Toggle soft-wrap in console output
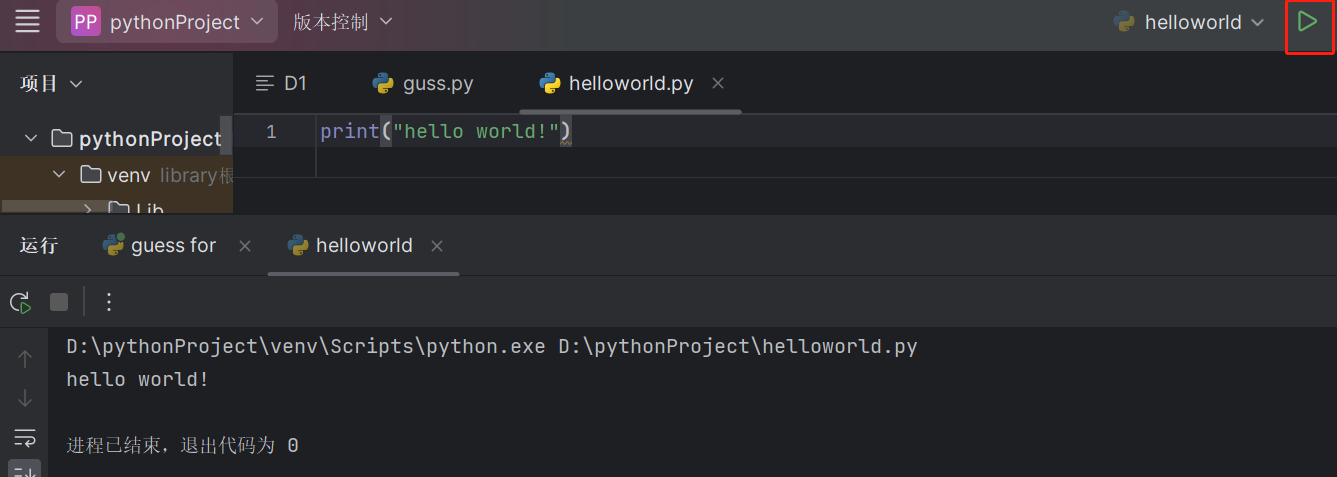The image size is (1337, 477). (x=25, y=437)
